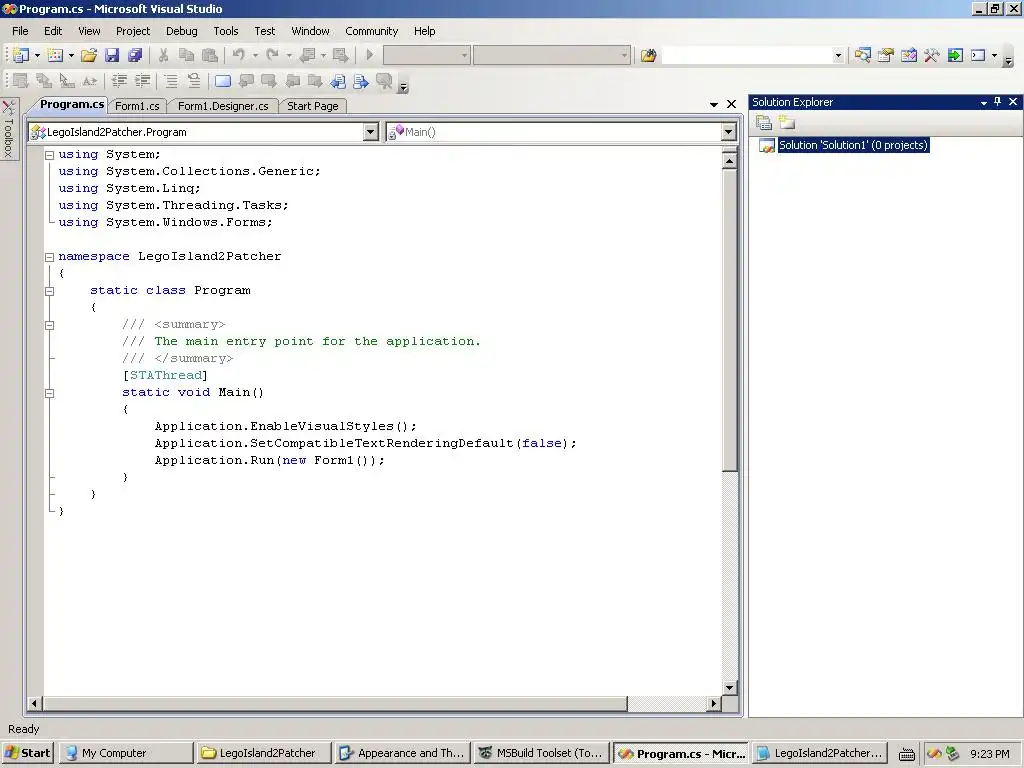Open the Object Browser toolbar icon
Image resolution: width=1024 pixels, height=768 pixels.
pyautogui.click(x=908, y=56)
